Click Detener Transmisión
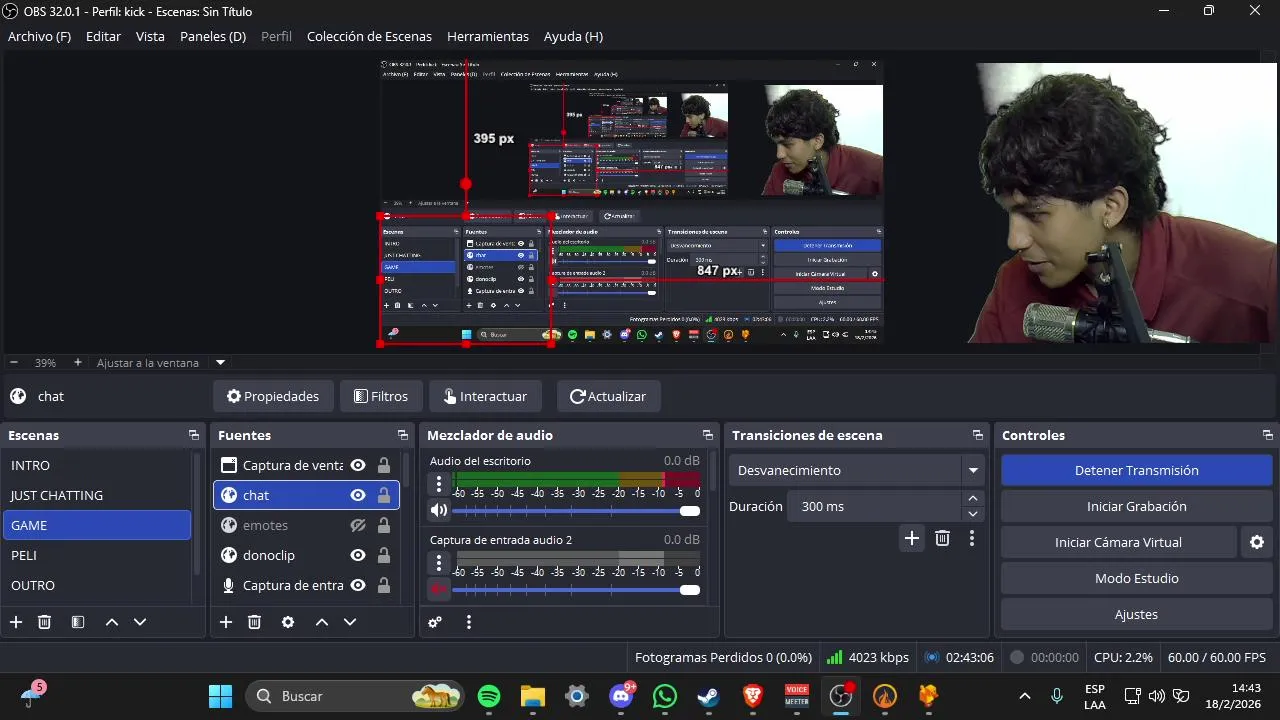1280x720 pixels. [x=1136, y=470]
